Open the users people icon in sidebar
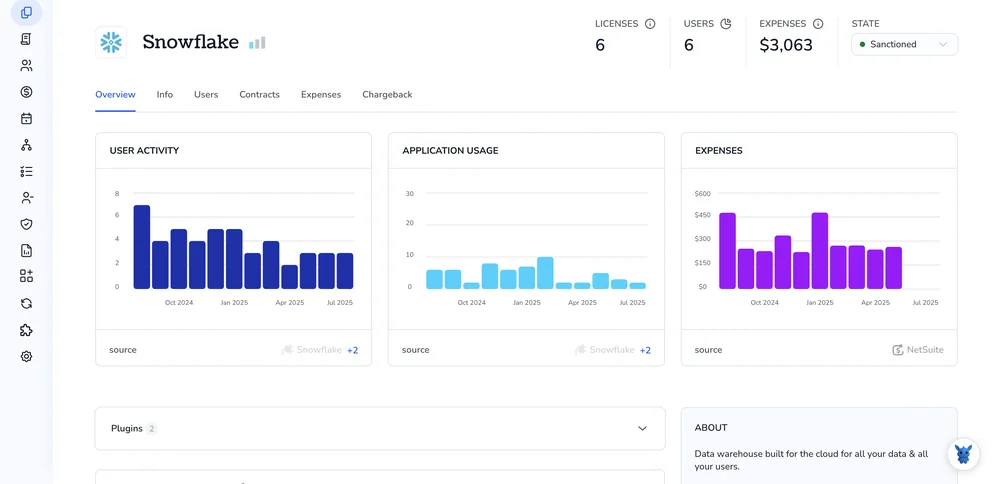The width and height of the screenshot is (1000, 484). [26, 66]
